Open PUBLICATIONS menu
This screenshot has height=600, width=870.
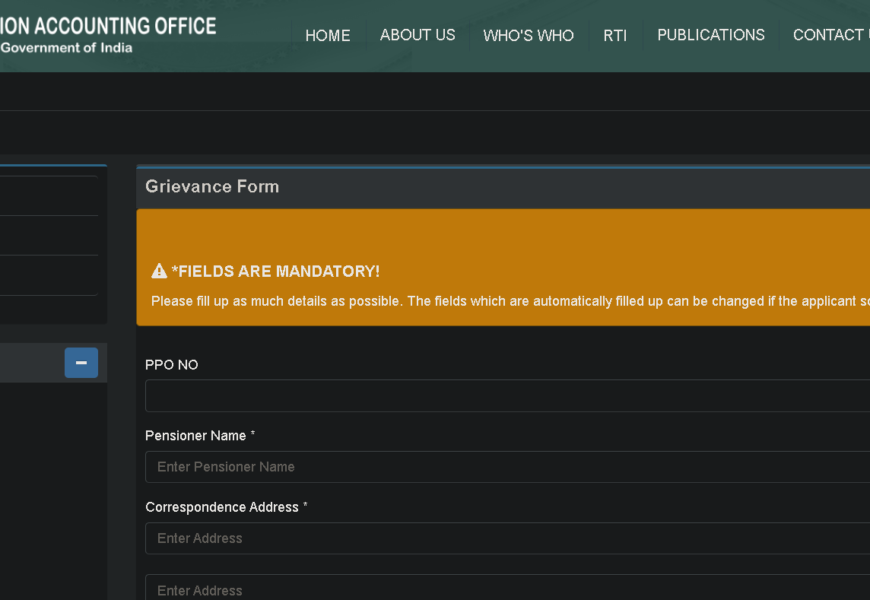711,35
